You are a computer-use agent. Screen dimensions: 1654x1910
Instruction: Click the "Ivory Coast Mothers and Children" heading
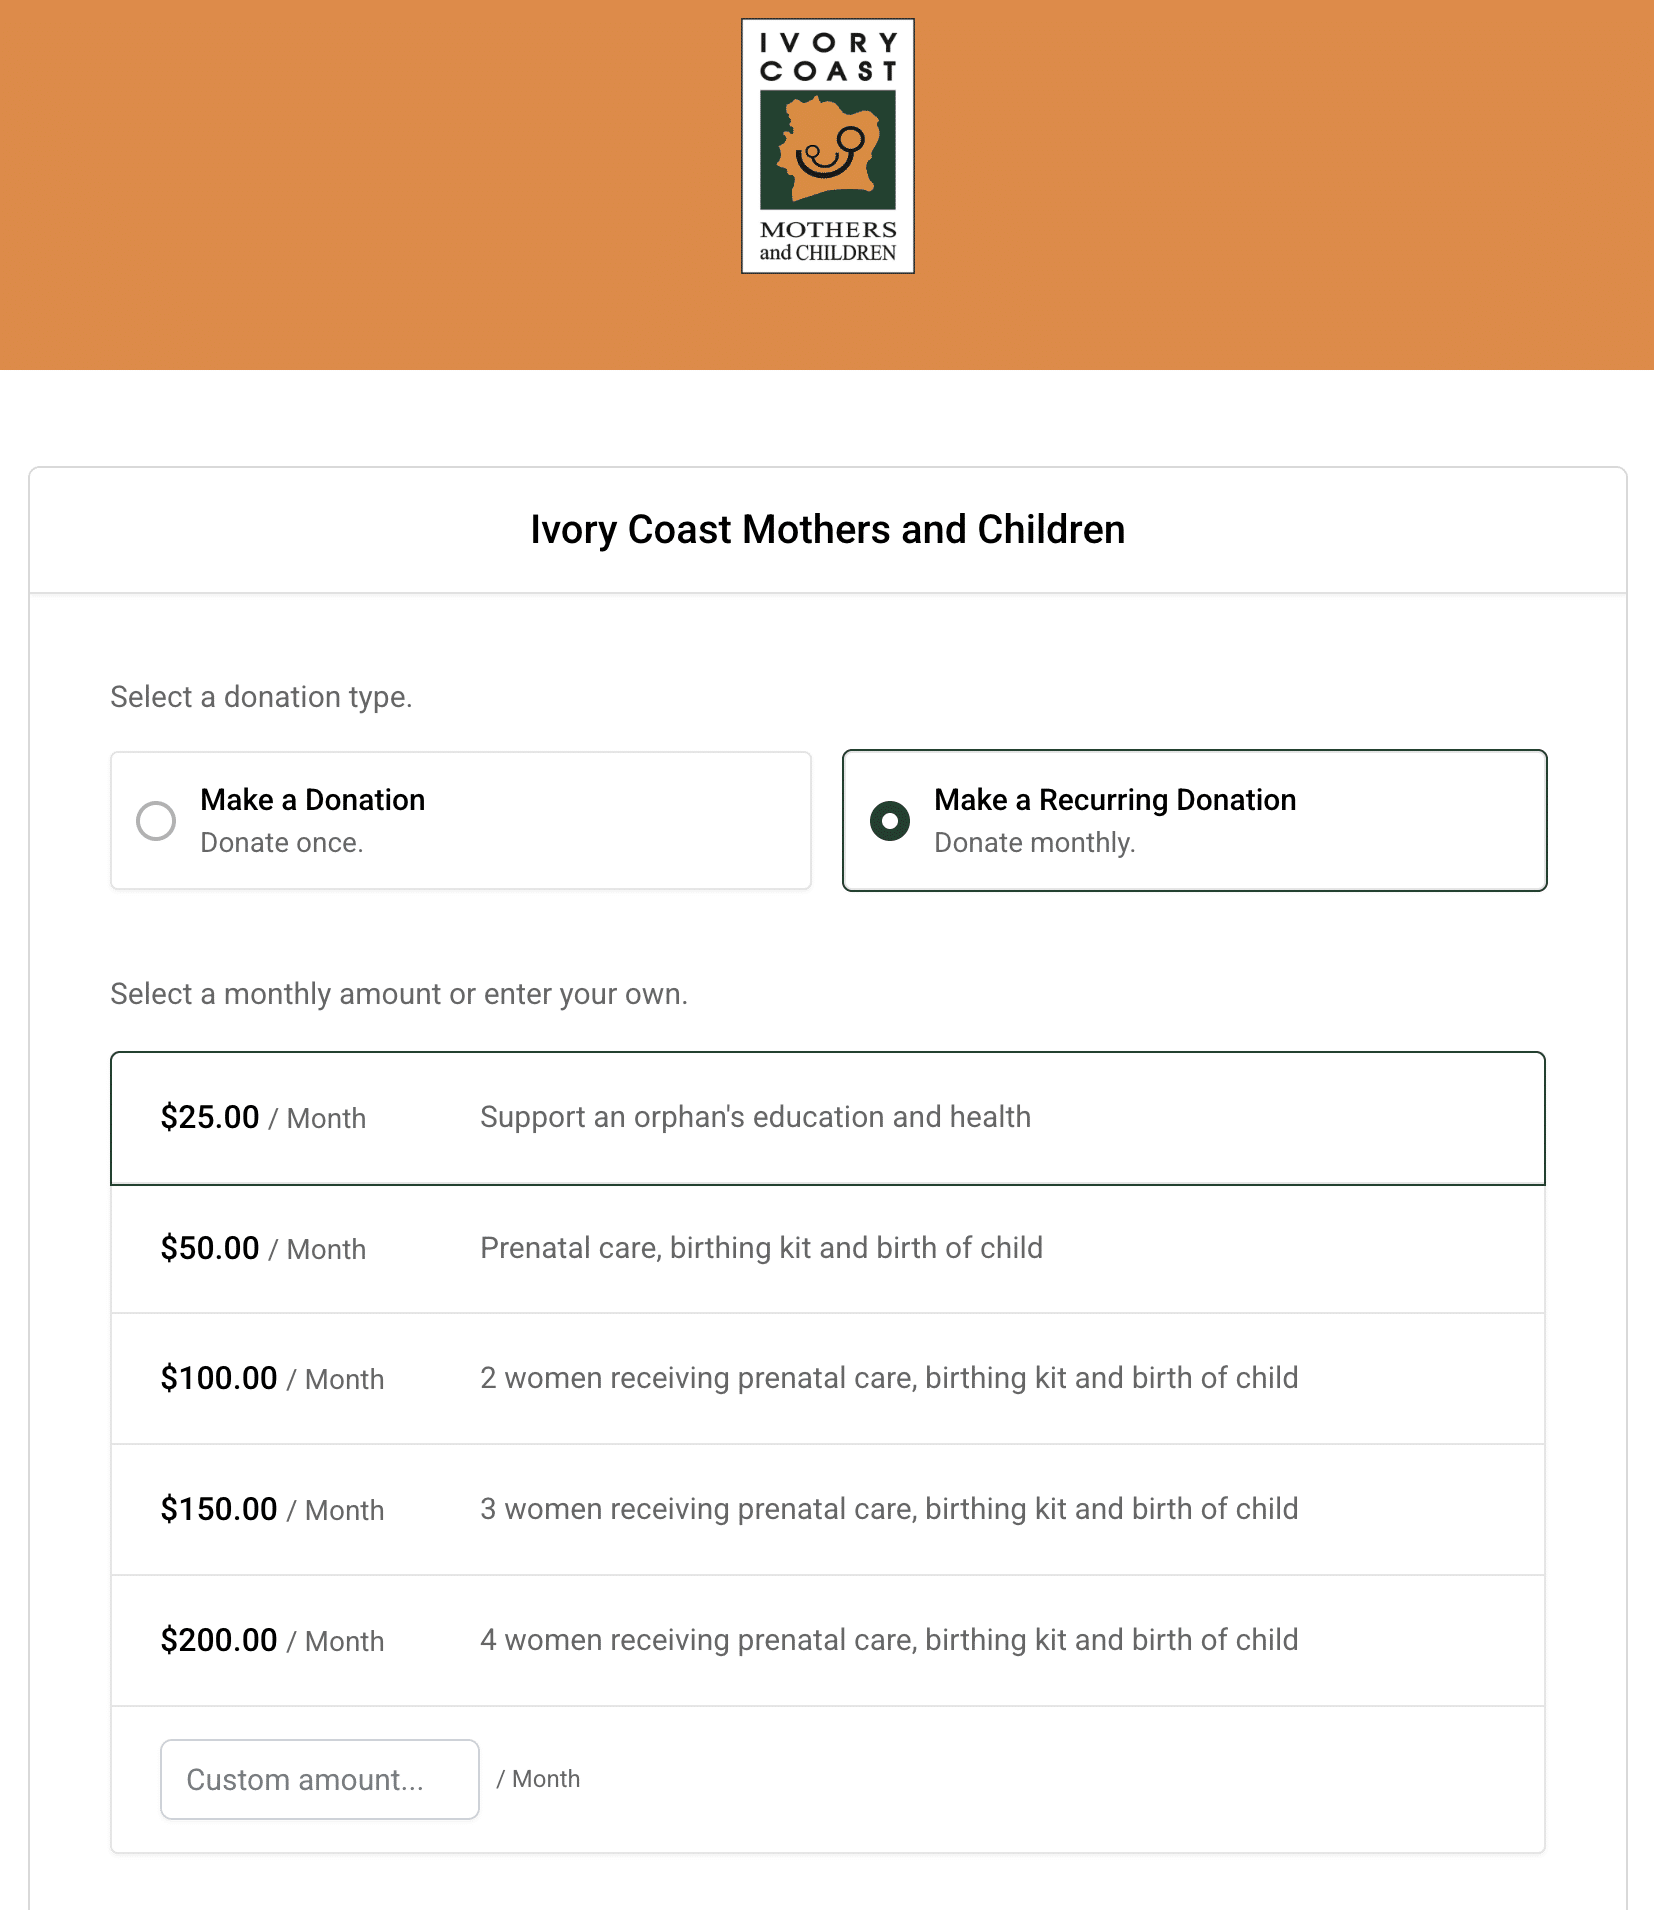(827, 529)
